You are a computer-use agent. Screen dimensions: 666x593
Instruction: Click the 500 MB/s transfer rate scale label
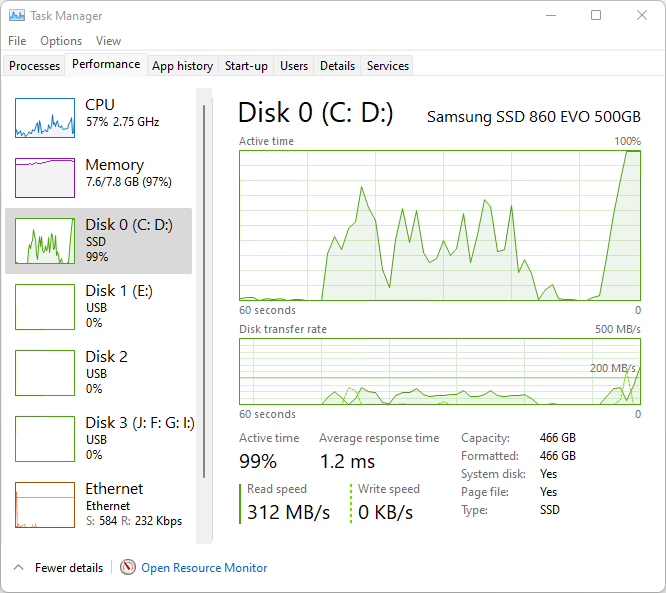click(618, 329)
